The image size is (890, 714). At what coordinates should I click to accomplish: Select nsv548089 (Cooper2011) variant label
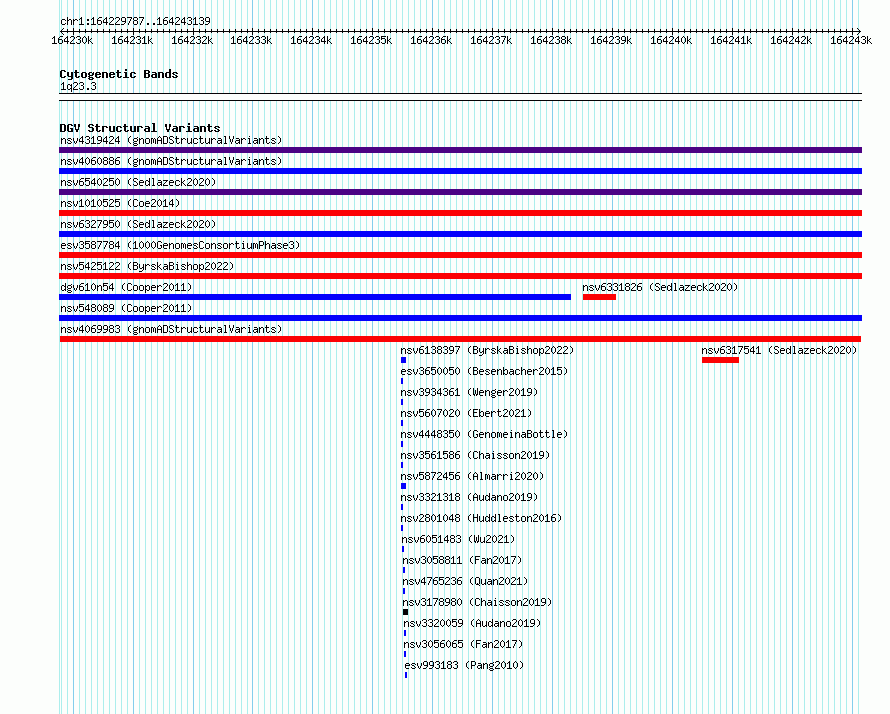click(126, 308)
